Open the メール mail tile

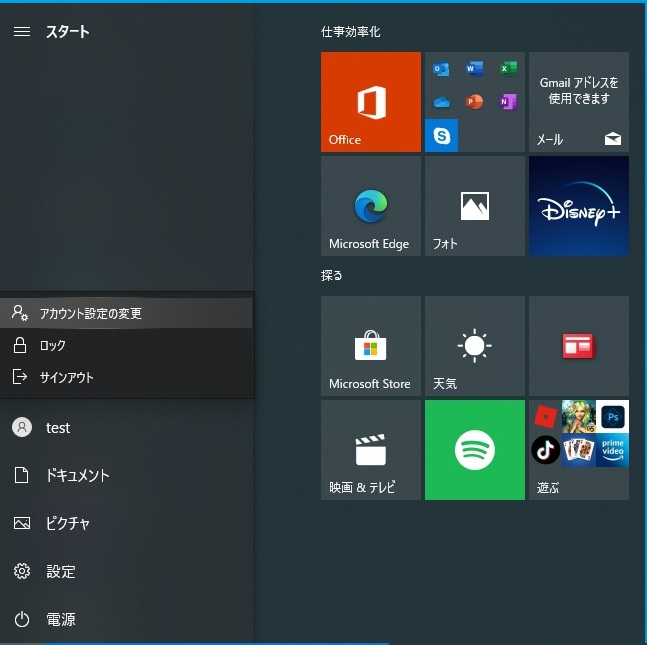[x=579, y=102]
